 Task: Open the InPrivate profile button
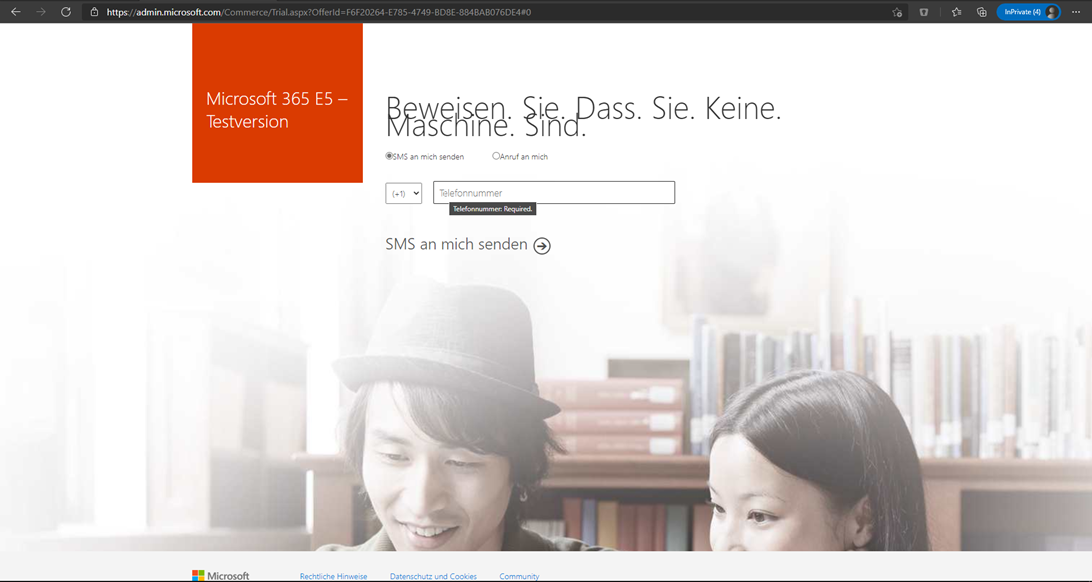(x=1029, y=12)
